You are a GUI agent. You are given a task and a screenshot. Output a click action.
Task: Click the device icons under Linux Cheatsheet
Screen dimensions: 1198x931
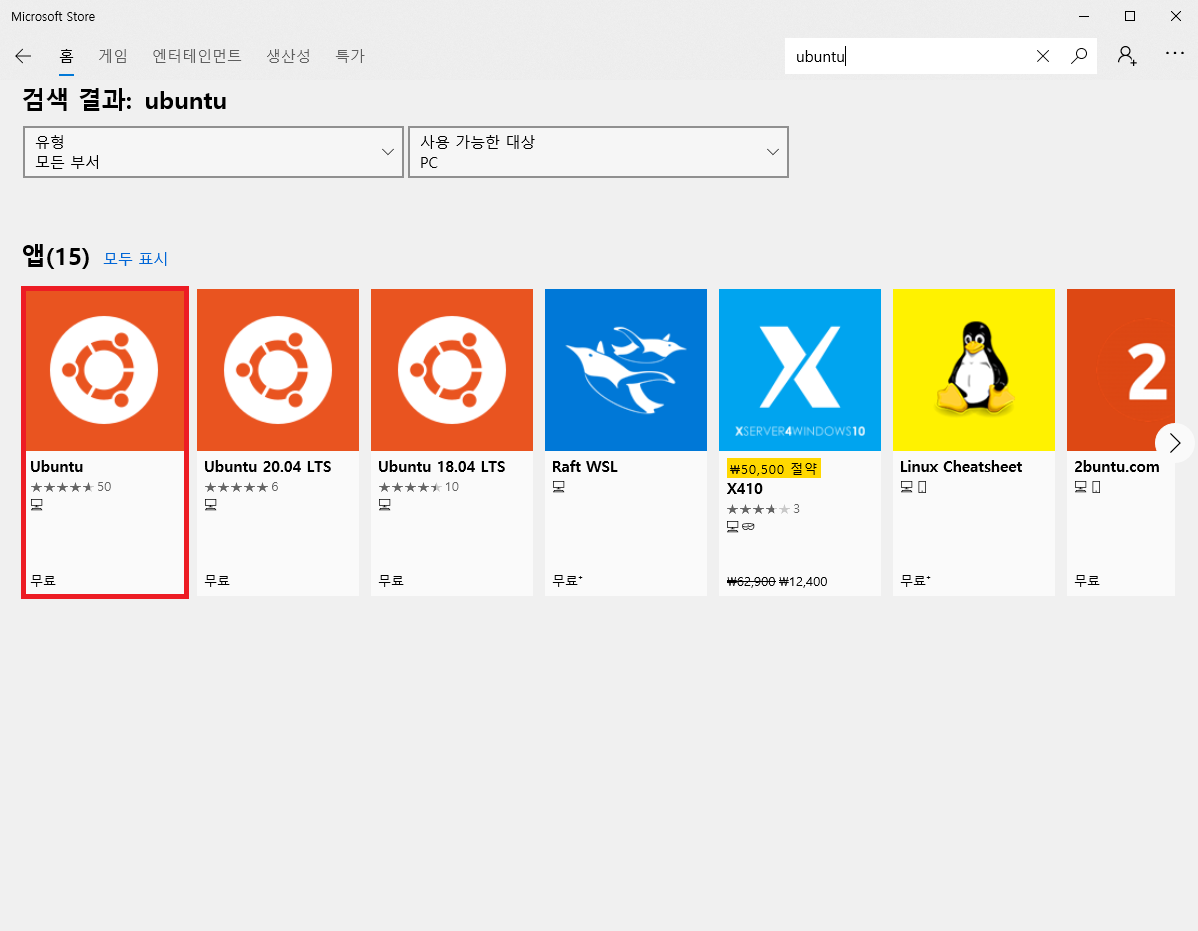tap(913, 487)
